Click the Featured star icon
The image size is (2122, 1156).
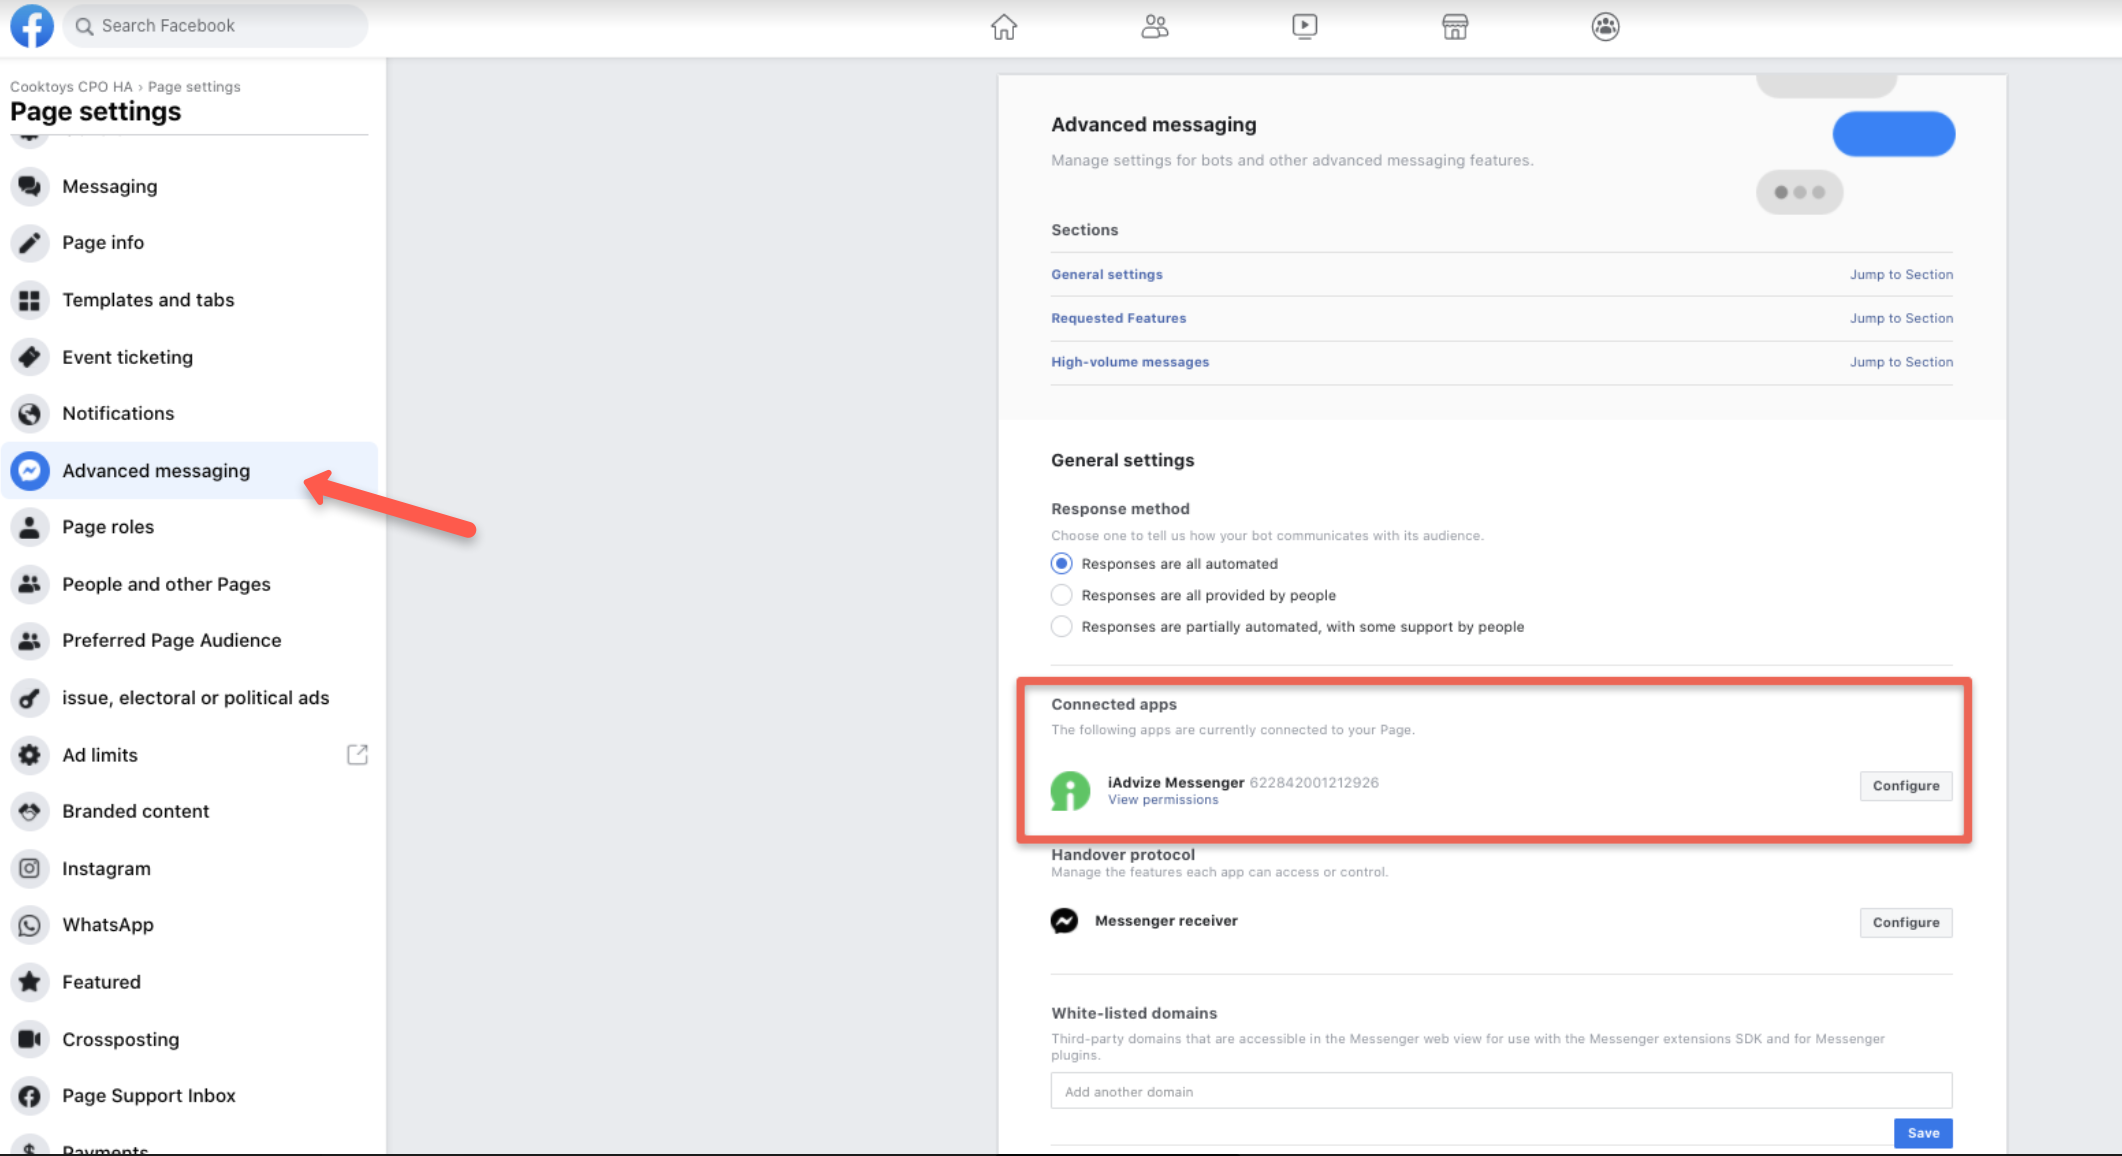(x=30, y=982)
